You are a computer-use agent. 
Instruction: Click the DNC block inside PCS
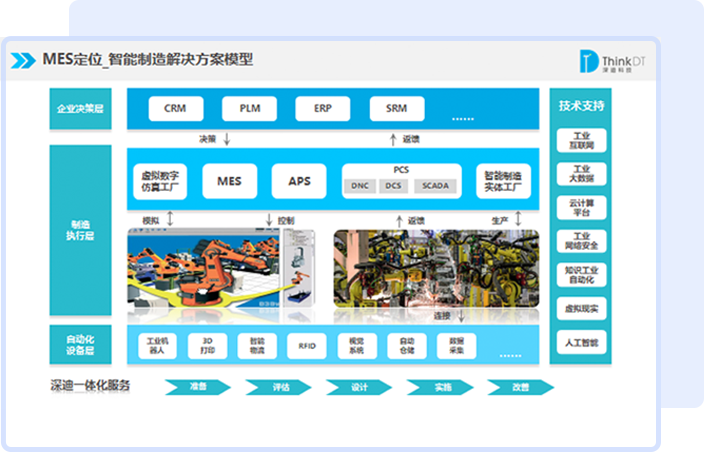[360, 186]
